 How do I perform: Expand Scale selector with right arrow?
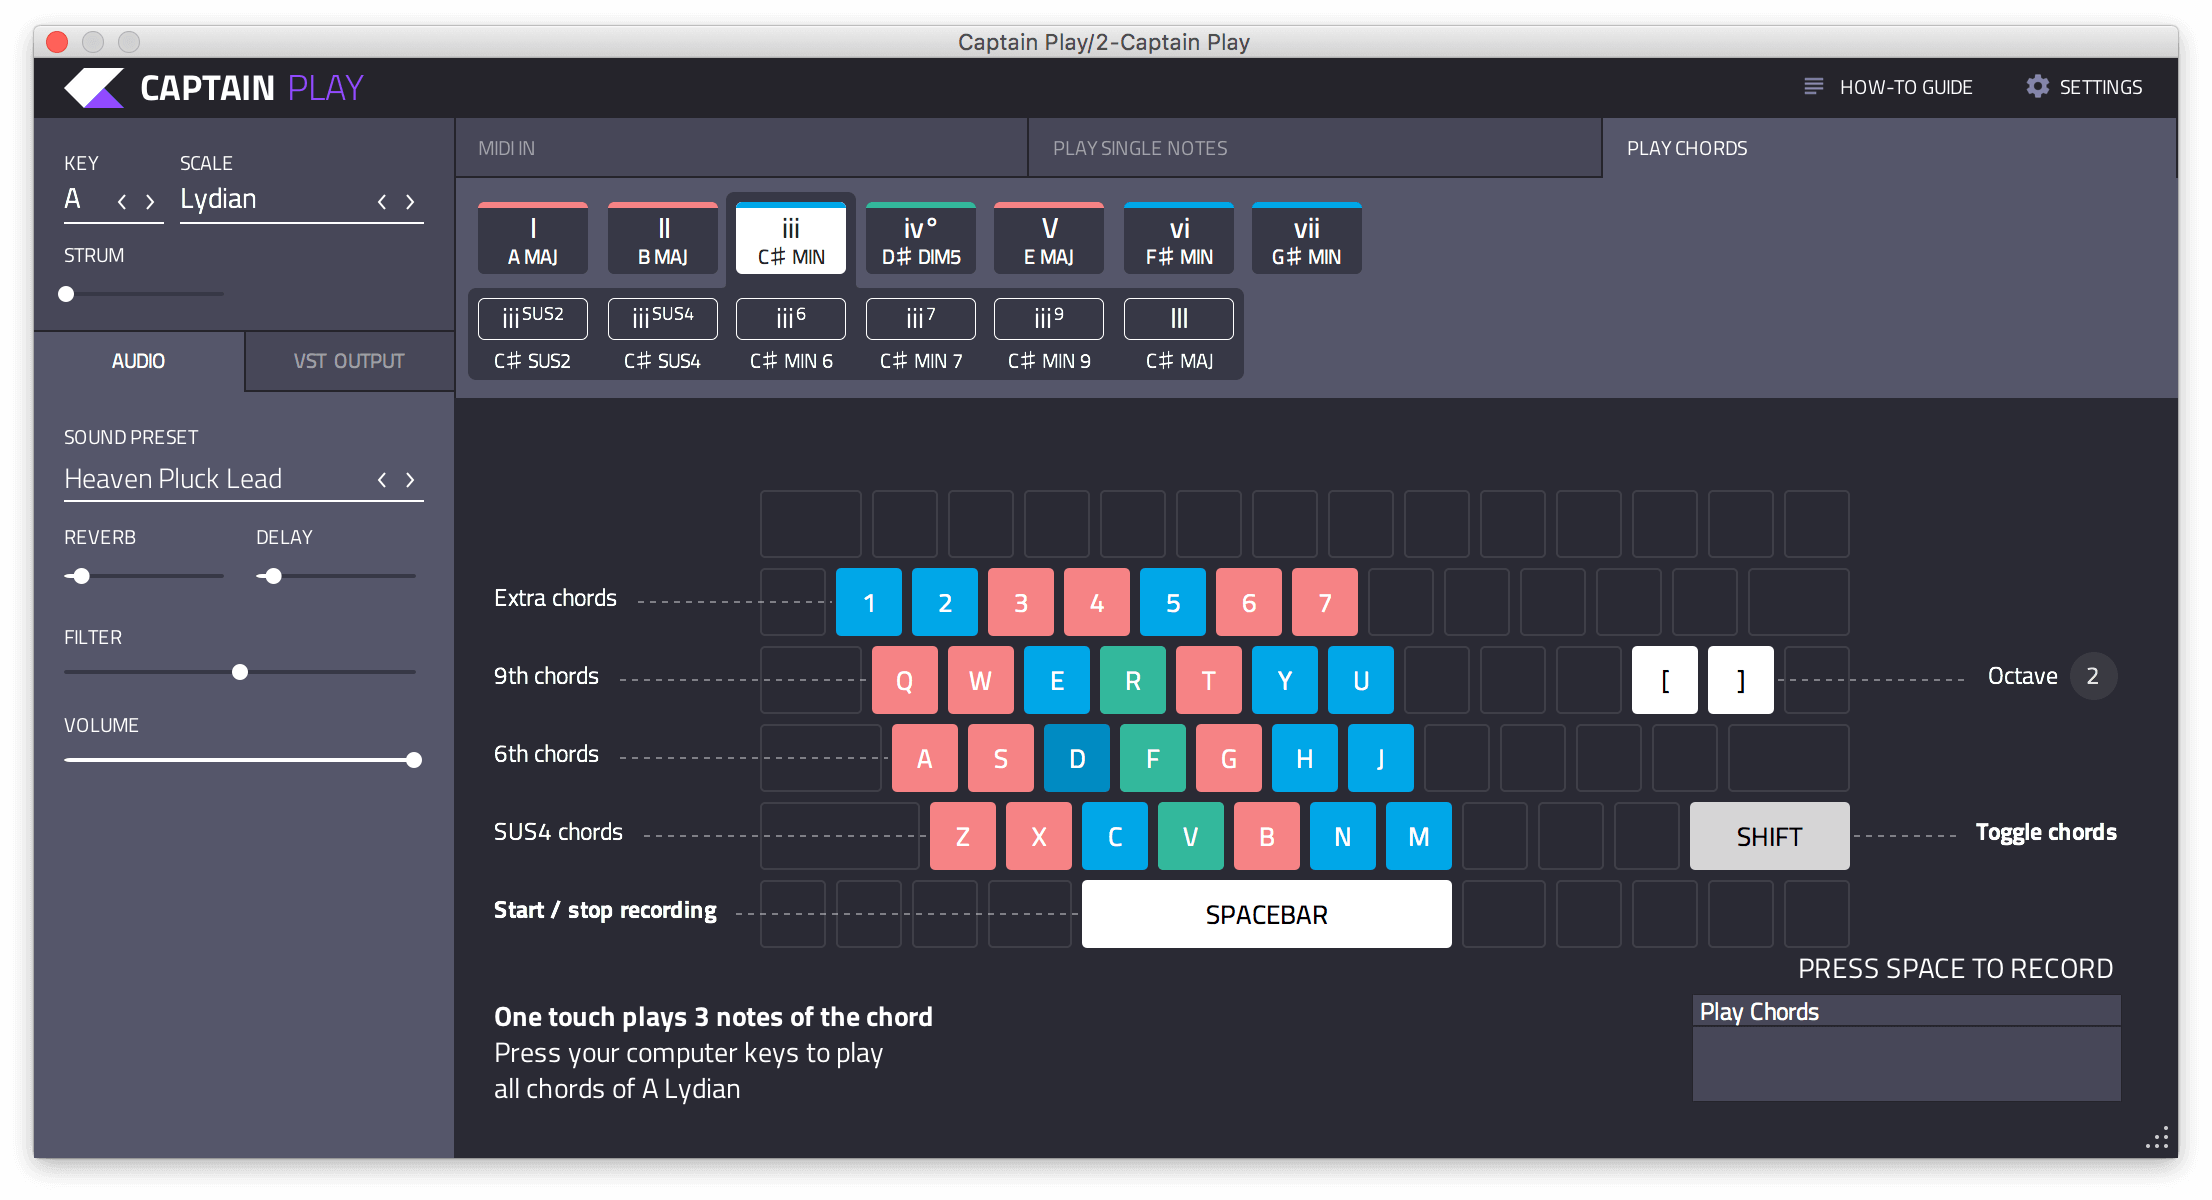coord(409,202)
